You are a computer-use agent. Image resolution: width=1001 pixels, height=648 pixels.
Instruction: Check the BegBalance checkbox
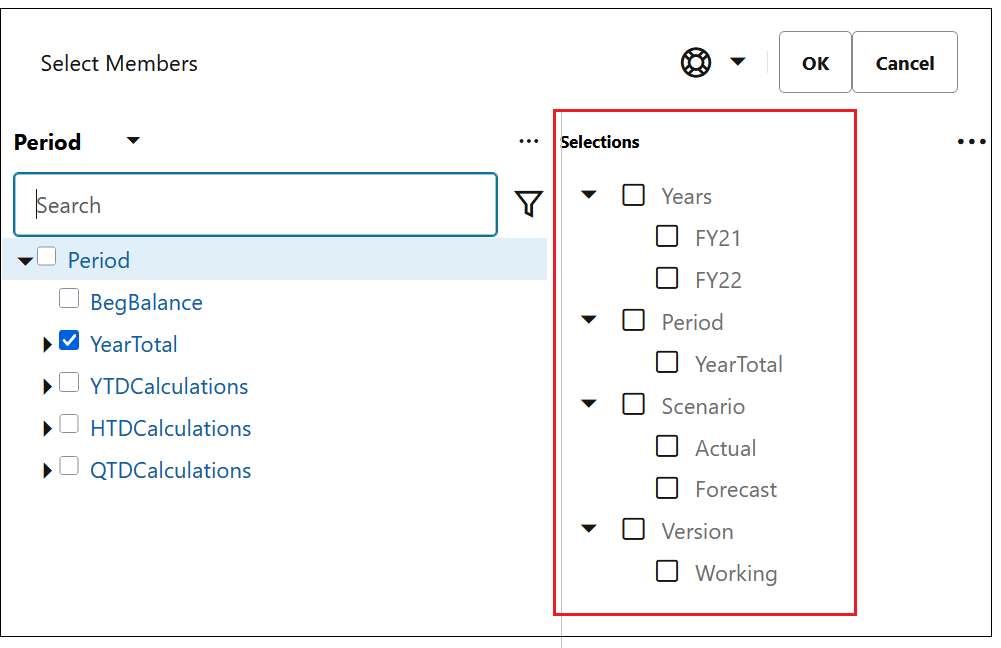pyautogui.click(x=69, y=298)
